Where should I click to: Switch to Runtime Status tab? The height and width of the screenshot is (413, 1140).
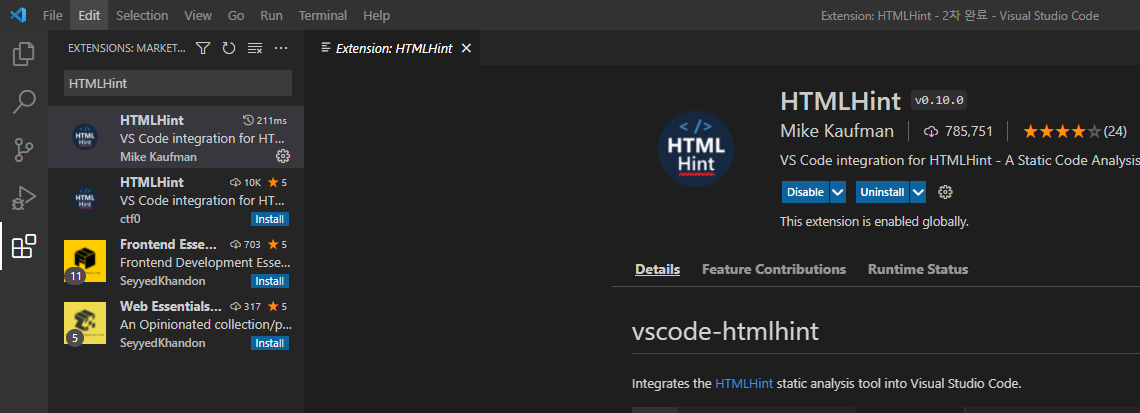[918, 269]
